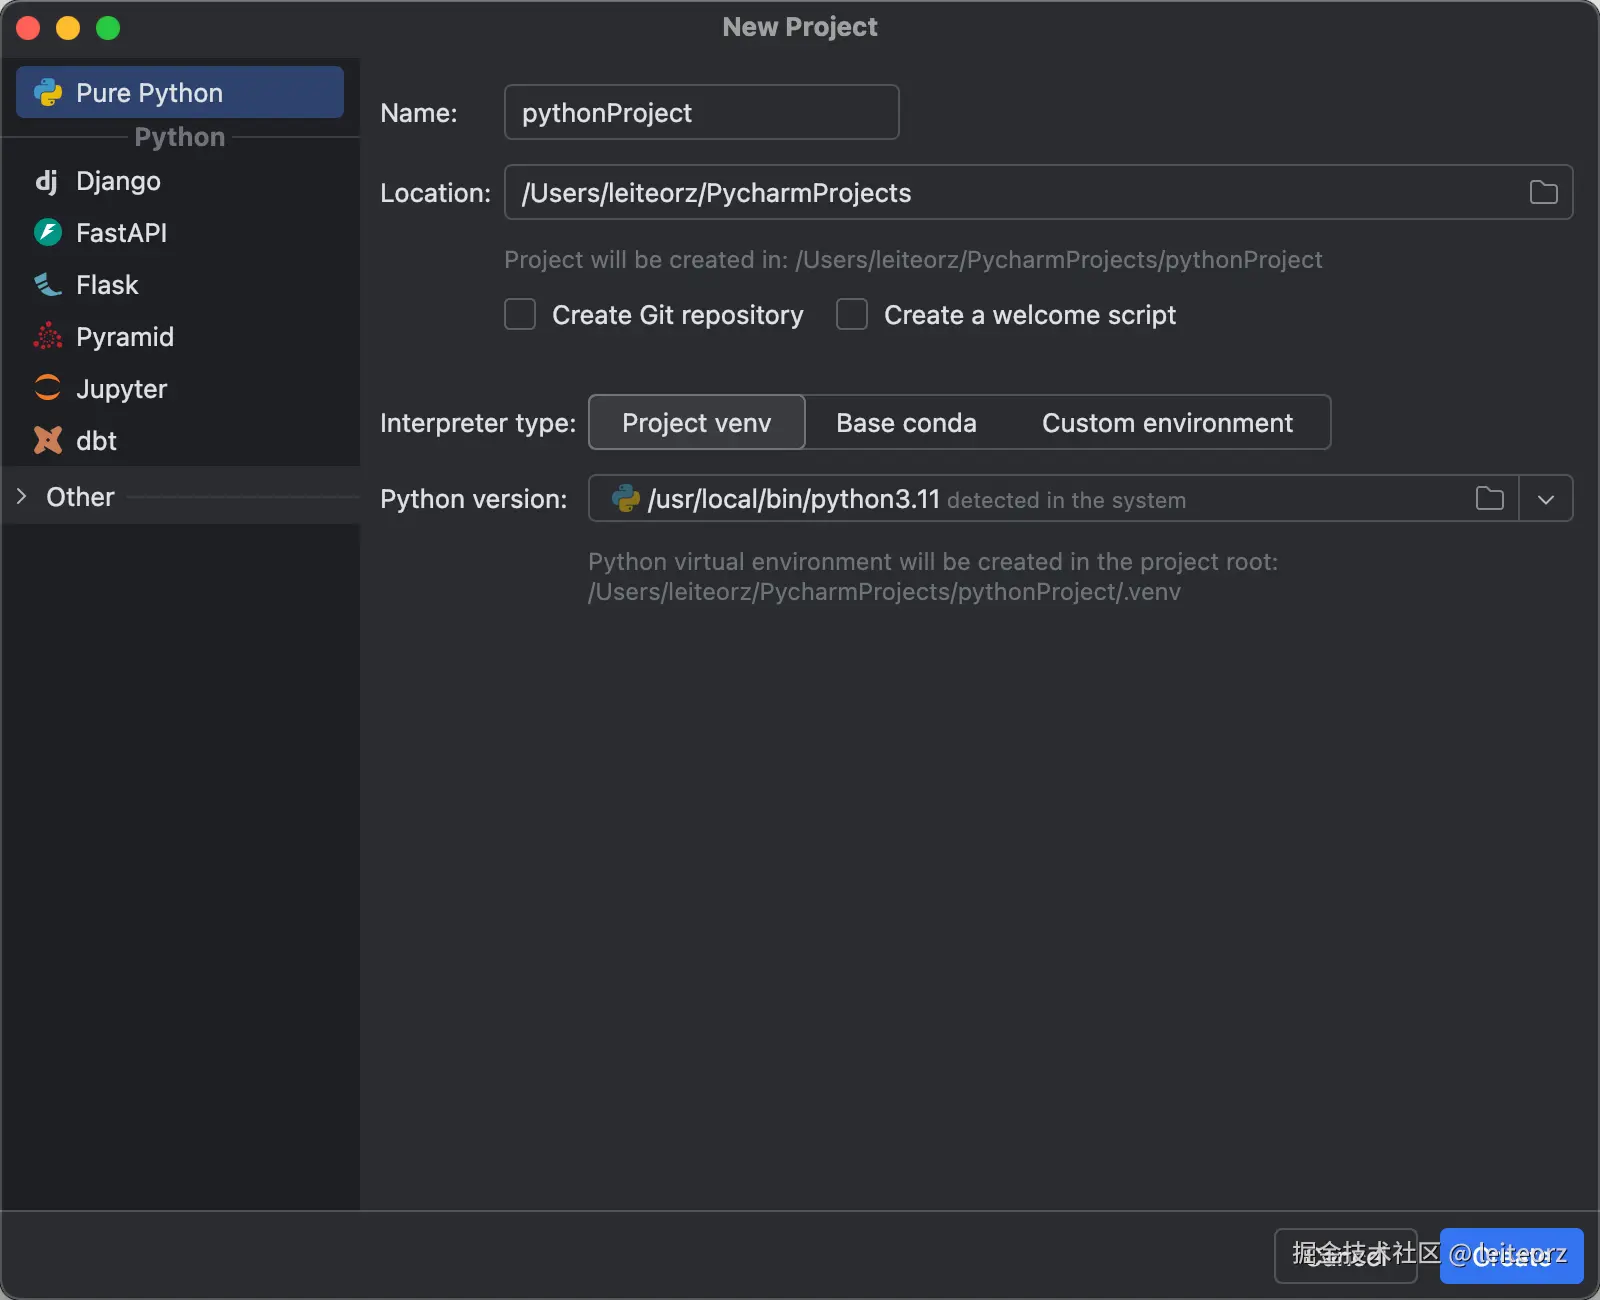Pick the Flask icon in the sidebar
This screenshot has height=1300, width=1600.
[48, 285]
